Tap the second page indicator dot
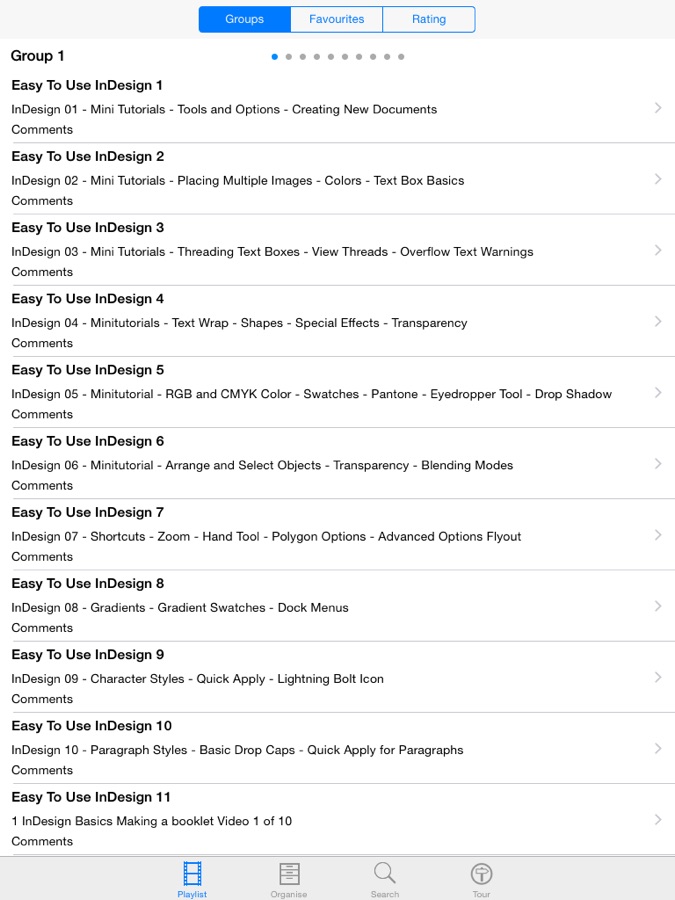This screenshot has width=675, height=900. pyautogui.click(x=289, y=57)
